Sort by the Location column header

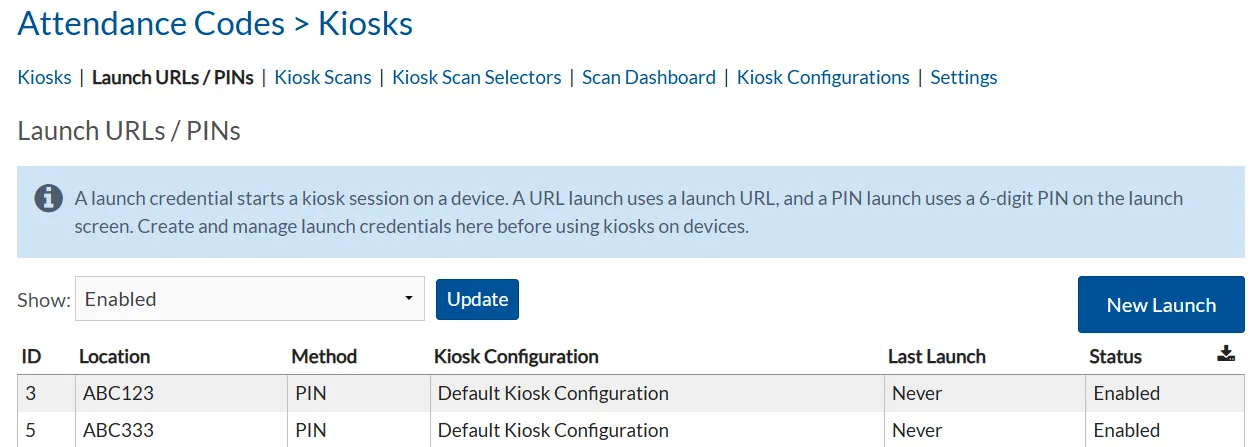tap(115, 356)
